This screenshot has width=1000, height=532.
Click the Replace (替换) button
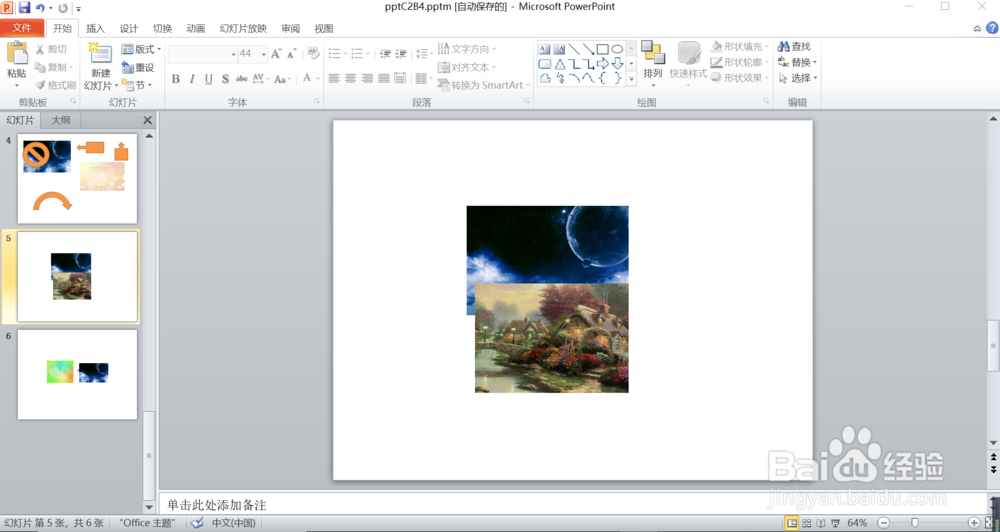pos(797,62)
